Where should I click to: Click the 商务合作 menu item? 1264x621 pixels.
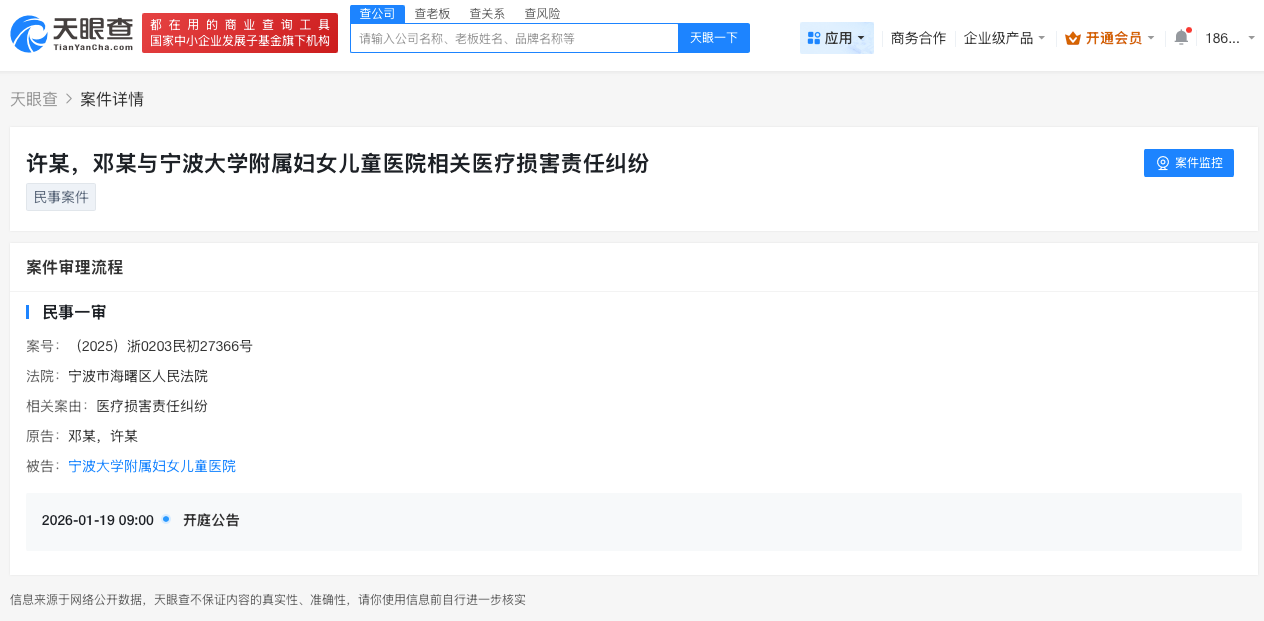(917, 36)
